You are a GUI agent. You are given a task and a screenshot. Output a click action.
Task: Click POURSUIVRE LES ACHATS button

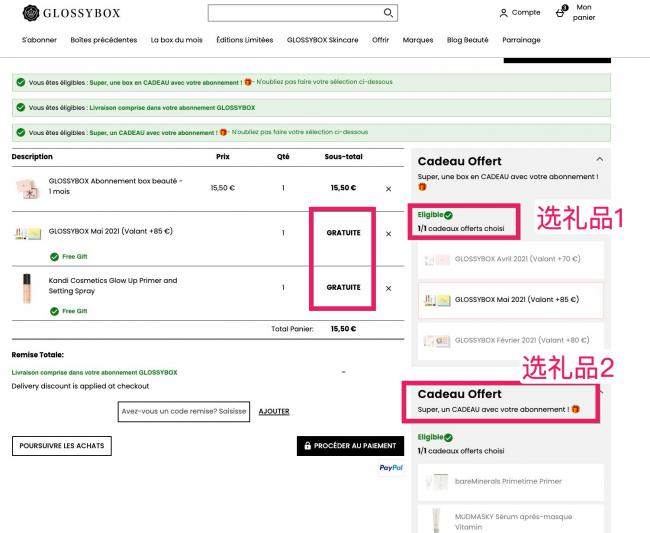62,446
